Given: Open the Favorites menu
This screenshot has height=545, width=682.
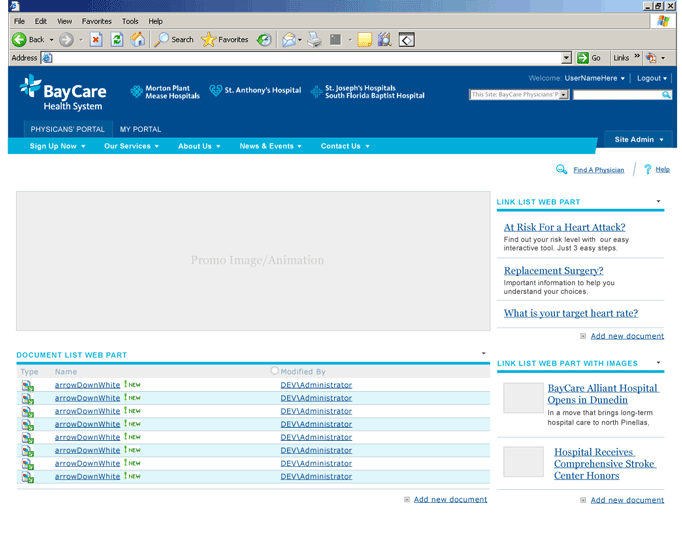Looking at the screenshot, I should pos(97,21).
